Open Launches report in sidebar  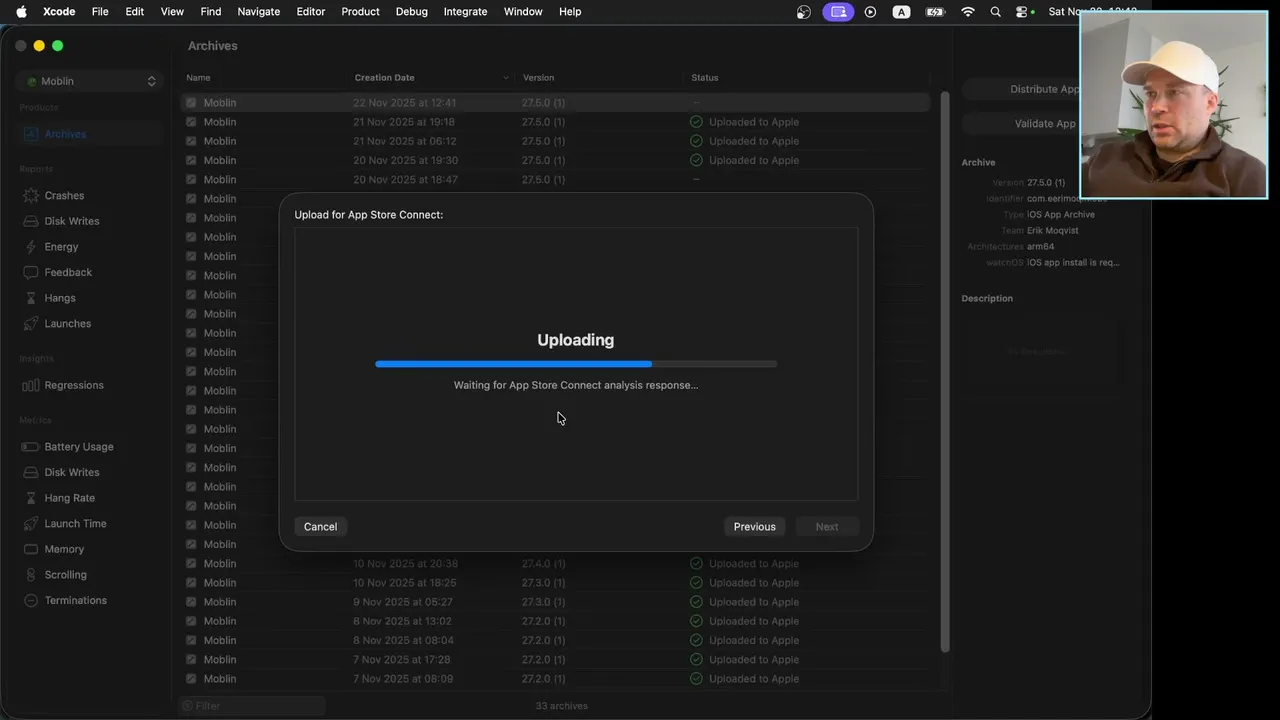pyautogui.click(x=67, y=324)
